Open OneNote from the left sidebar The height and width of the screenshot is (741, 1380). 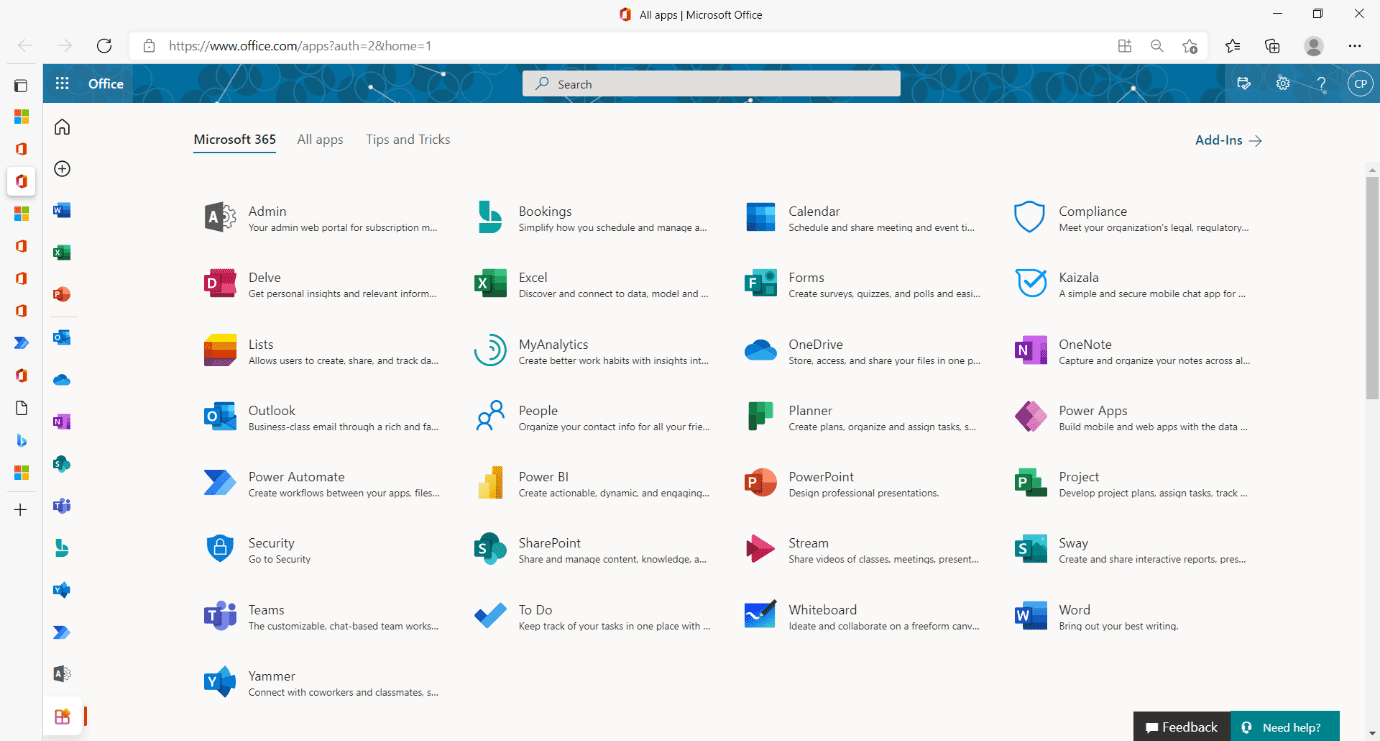click(x=62, y=422)
